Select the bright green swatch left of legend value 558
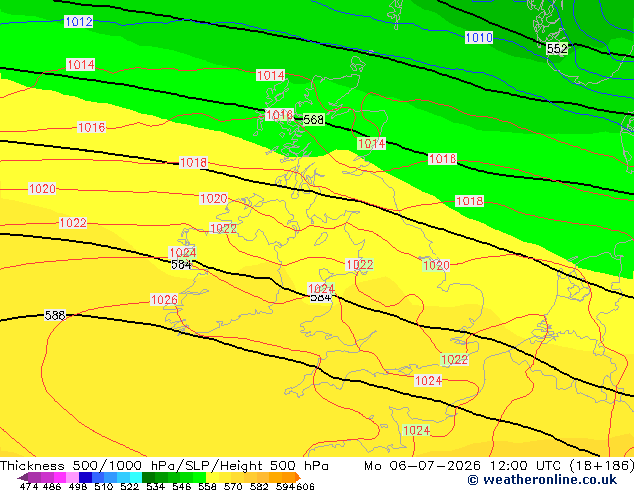 [x=199, y=477]
